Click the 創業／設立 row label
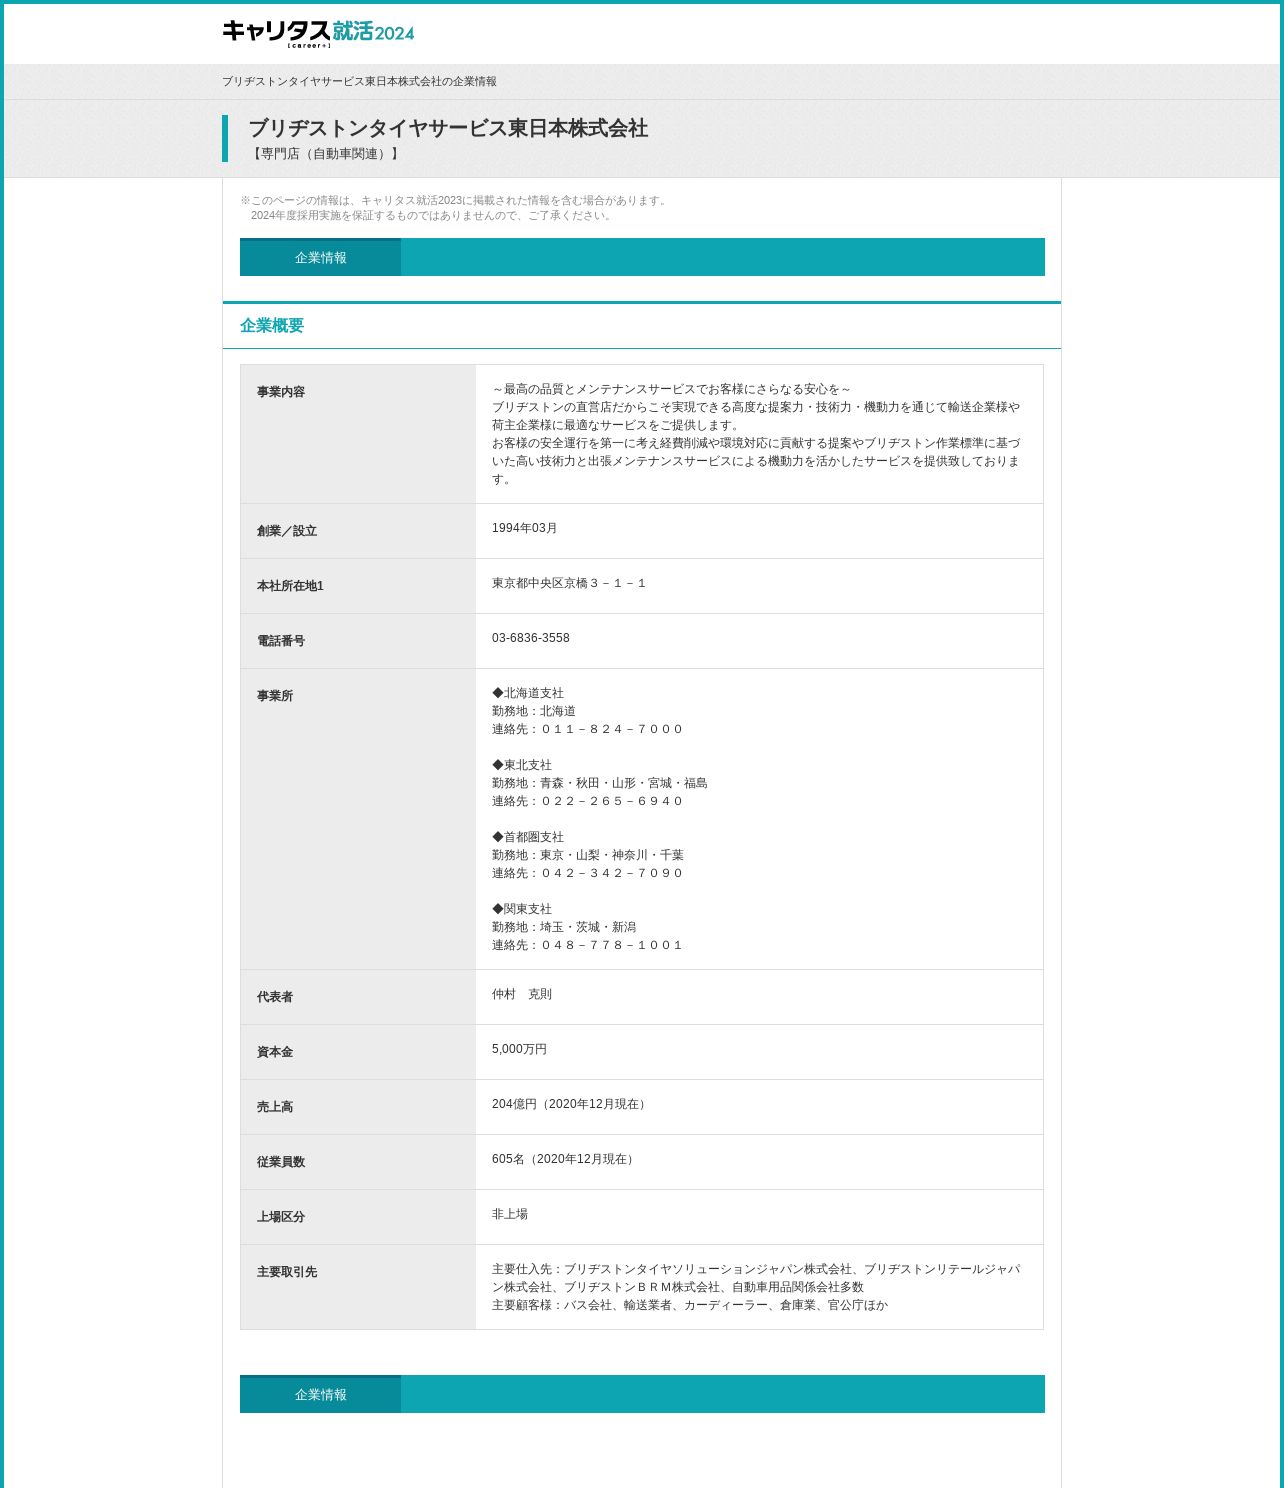 tap(287, 531)
